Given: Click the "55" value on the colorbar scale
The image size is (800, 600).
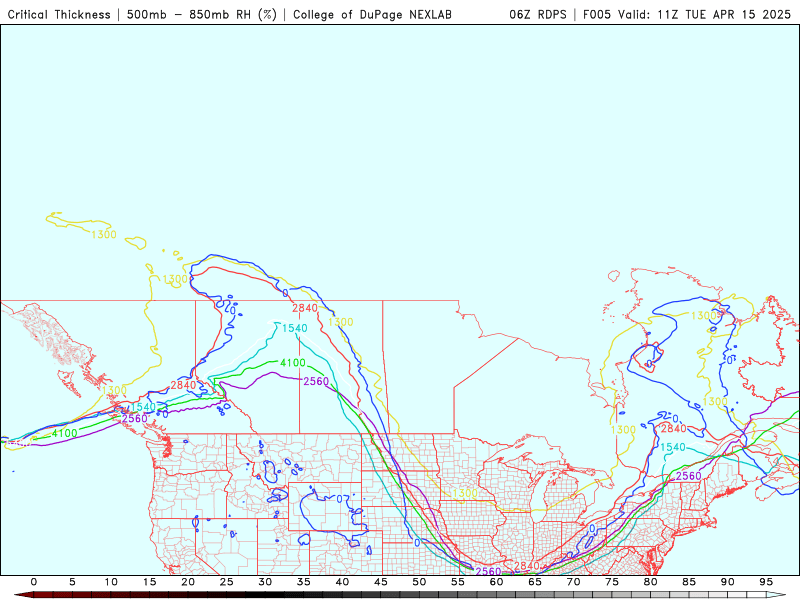Looking at the screenshot, I should (458, 582).
